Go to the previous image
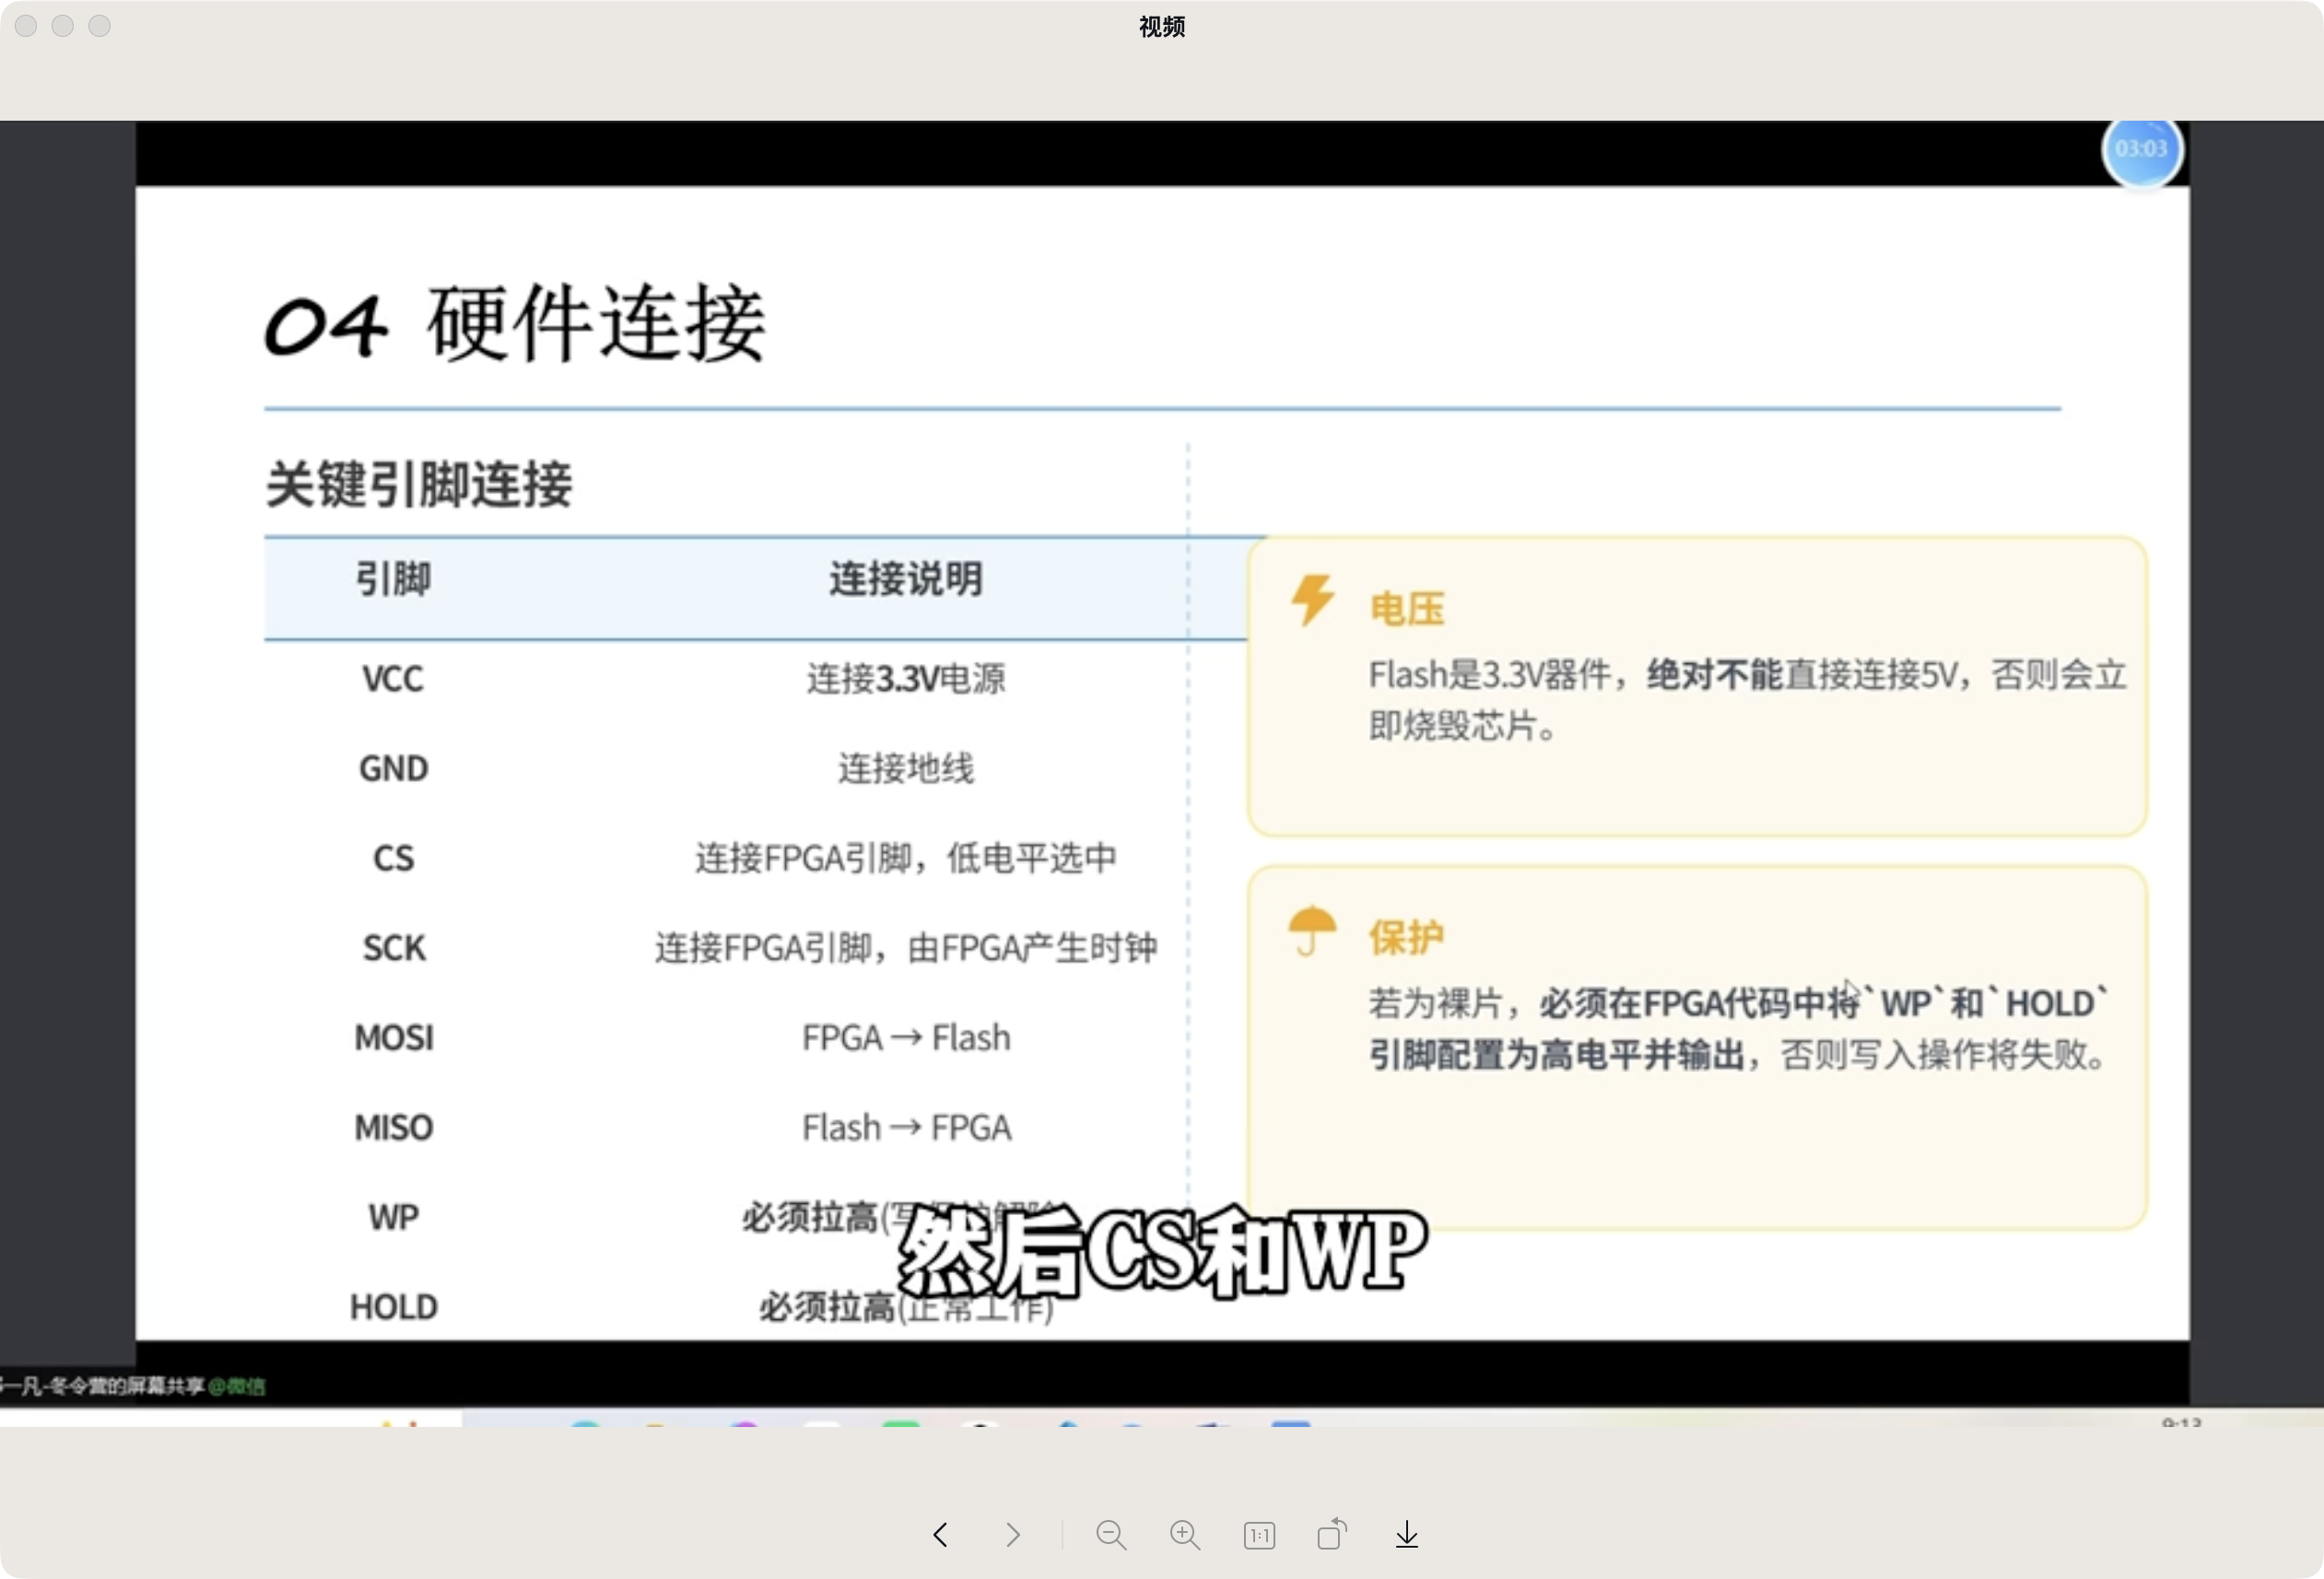 click(939, 1535)
